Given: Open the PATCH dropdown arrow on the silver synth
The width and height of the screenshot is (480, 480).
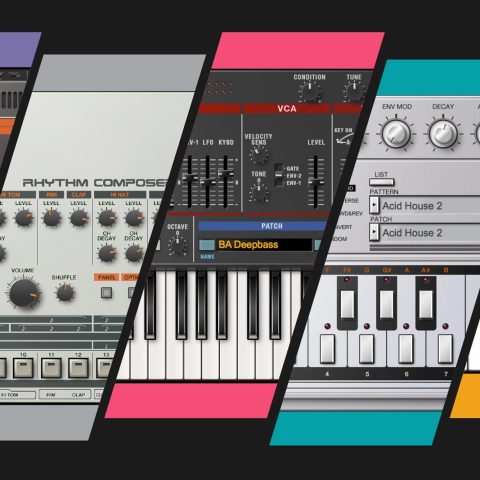Looking at the screenshot, I should 374,232.
